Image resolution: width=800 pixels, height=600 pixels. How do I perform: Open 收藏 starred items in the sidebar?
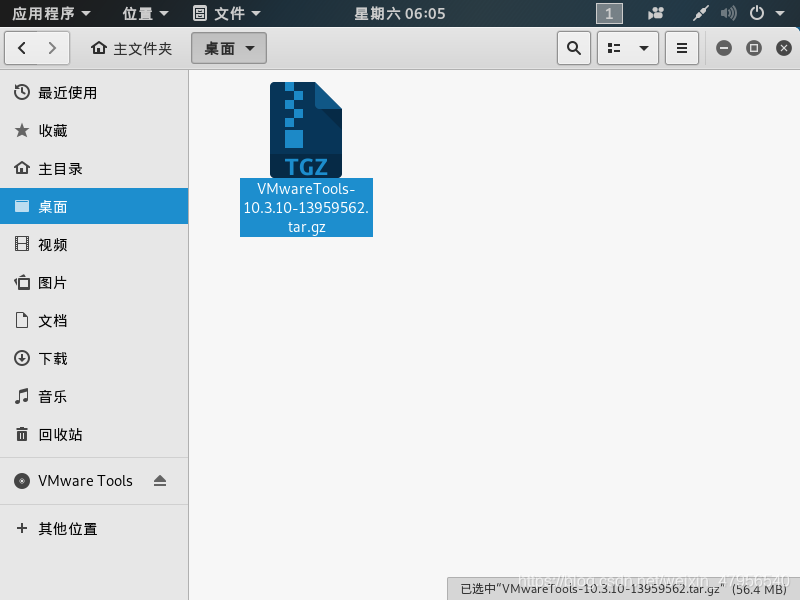pyautogui.click(x=94, y=131)
